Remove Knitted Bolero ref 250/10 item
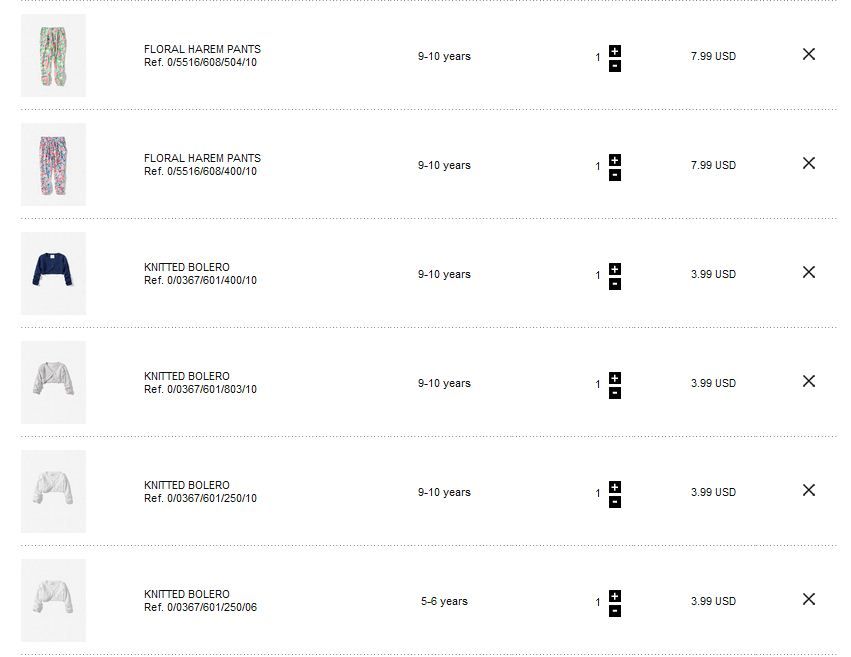The width and height of the screenshot is (851, 657). click(x=809, y=490)
